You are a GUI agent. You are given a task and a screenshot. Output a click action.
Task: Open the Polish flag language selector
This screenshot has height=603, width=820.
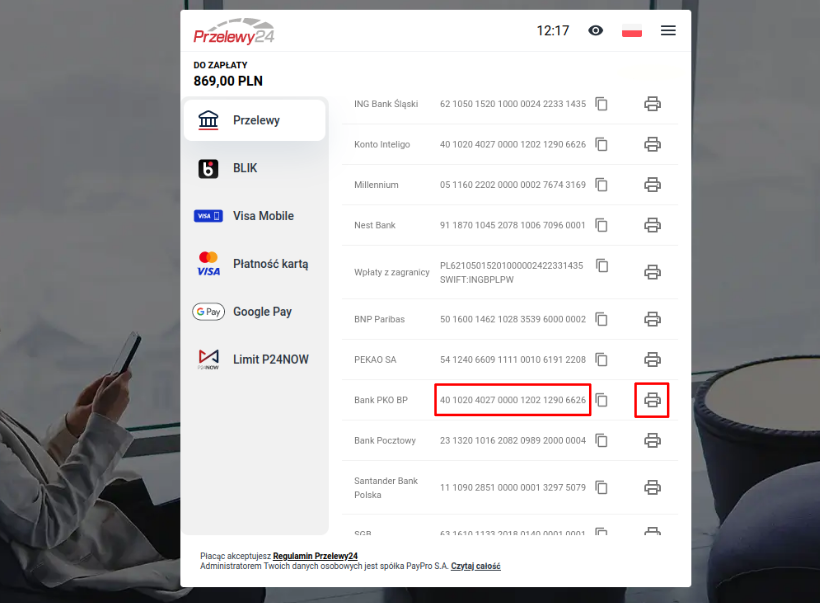tap(632, 30)
